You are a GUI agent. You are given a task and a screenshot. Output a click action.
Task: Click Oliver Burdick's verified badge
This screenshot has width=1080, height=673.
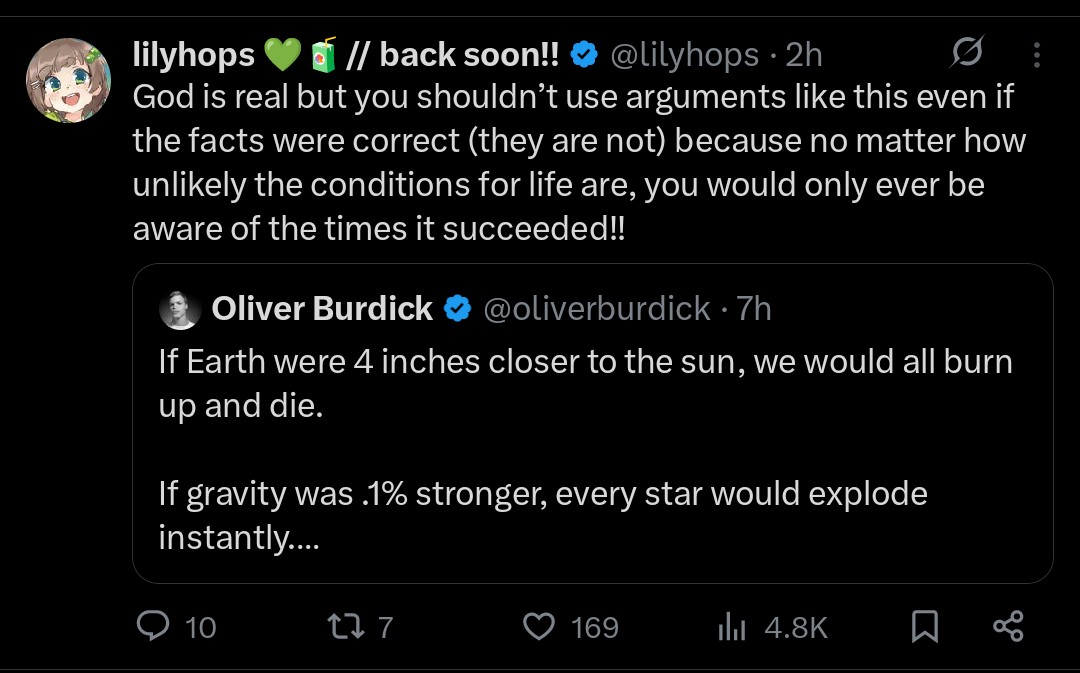point(457,308)
